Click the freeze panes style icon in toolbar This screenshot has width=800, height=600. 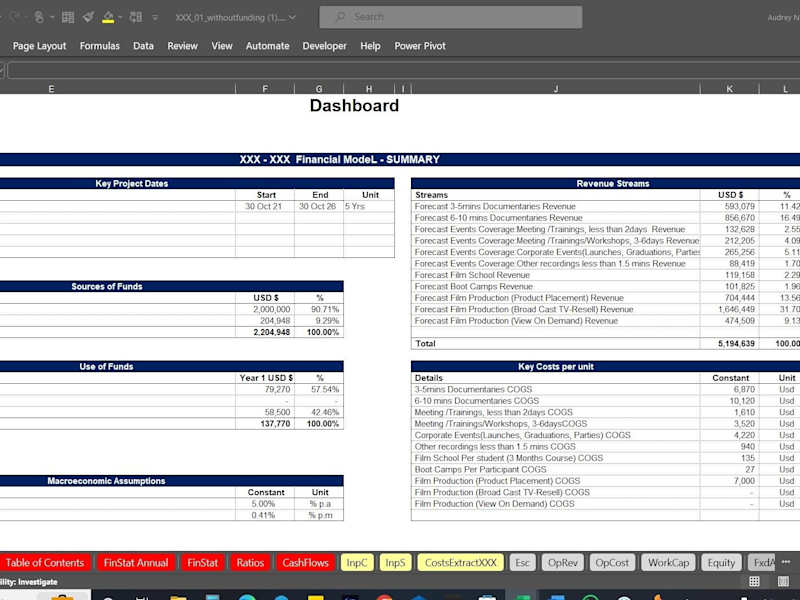(136, 17)
